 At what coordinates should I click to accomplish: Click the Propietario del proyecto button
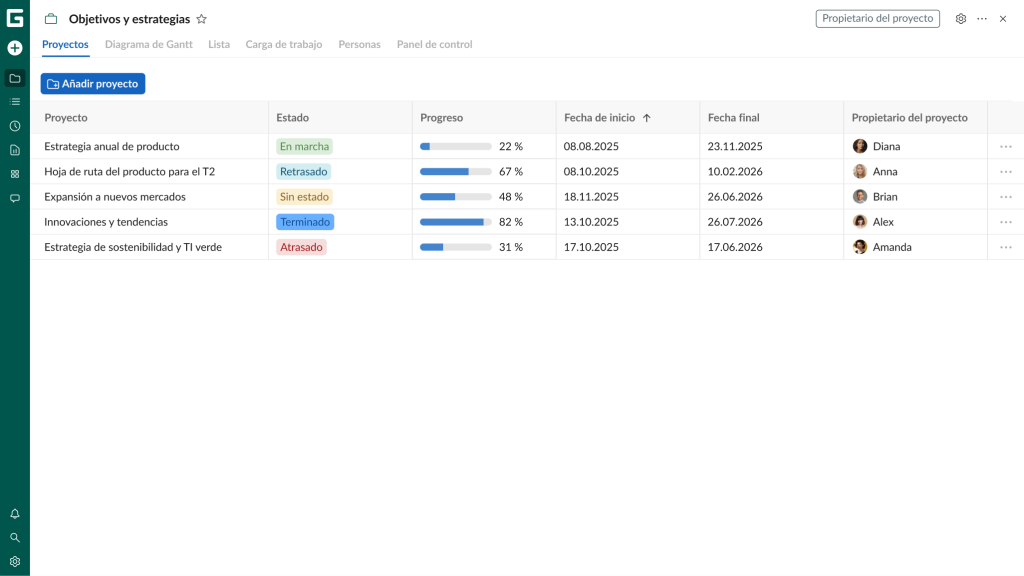[878, 18]
